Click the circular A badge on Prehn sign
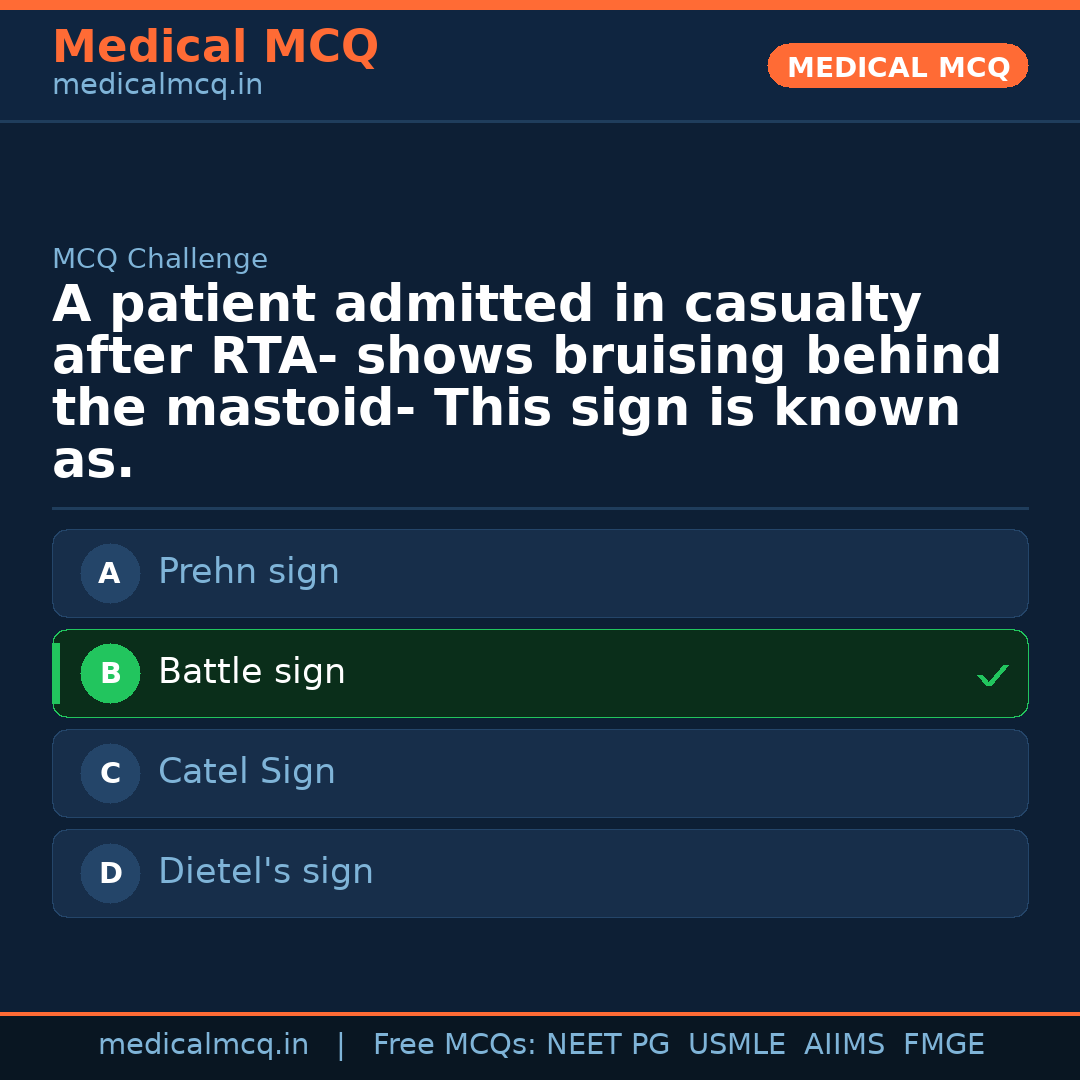Viewport: 1080px width, 1080px height. [x=110, y=573]
